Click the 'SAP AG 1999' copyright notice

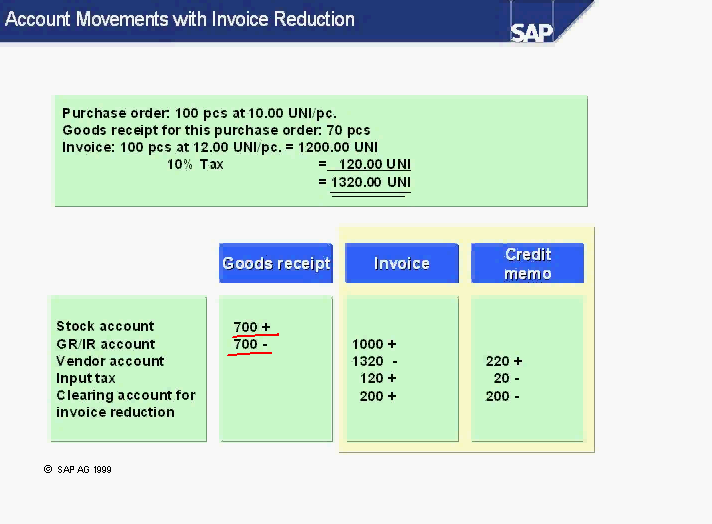(78, 470)
